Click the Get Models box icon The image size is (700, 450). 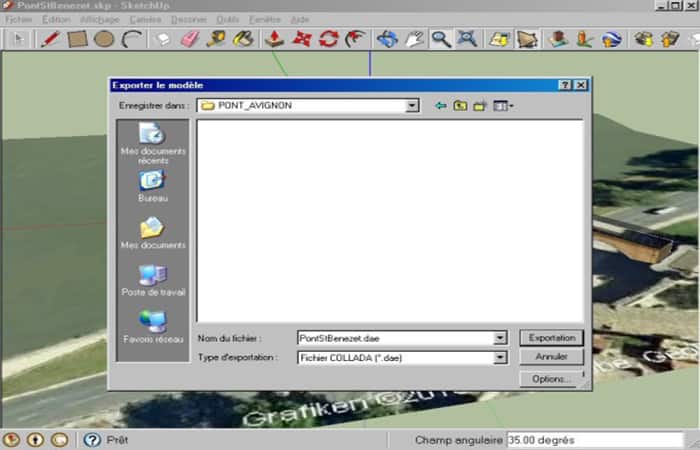tap(643, 39)
